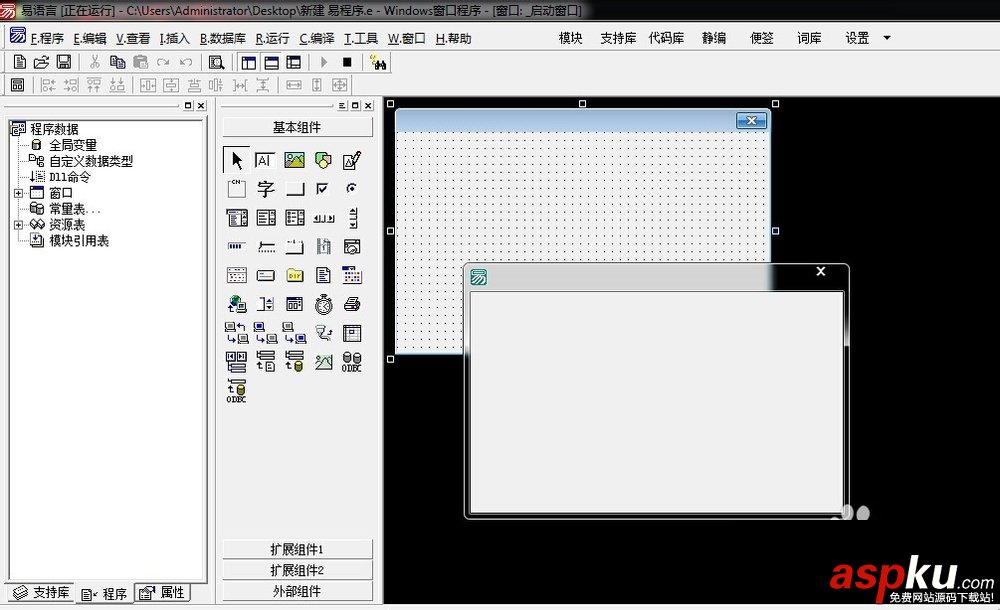Click the Paste toolbar icon
The height and width of the screenshot is (610, 1000).
[140, 62]
